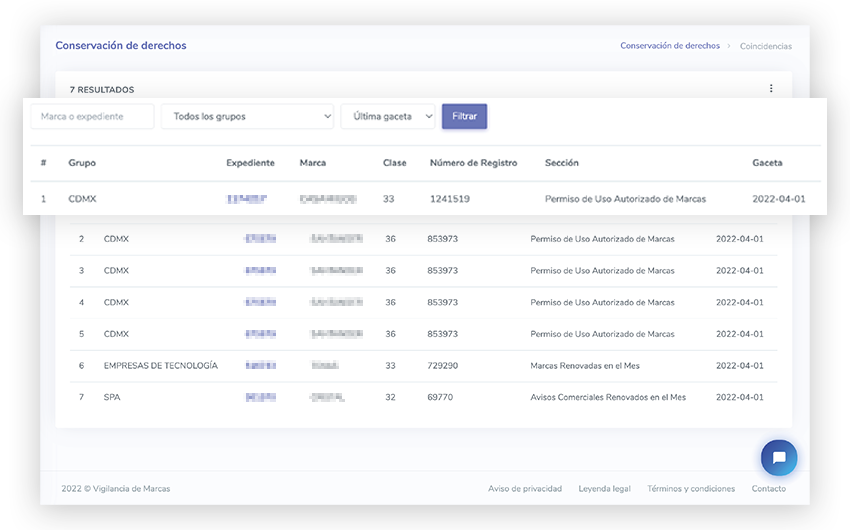Image resolution: width=850 pixels, height=530 pixels.
Task: Sort by the 'Número de Registro' column header
Action: tap(473, 163)
